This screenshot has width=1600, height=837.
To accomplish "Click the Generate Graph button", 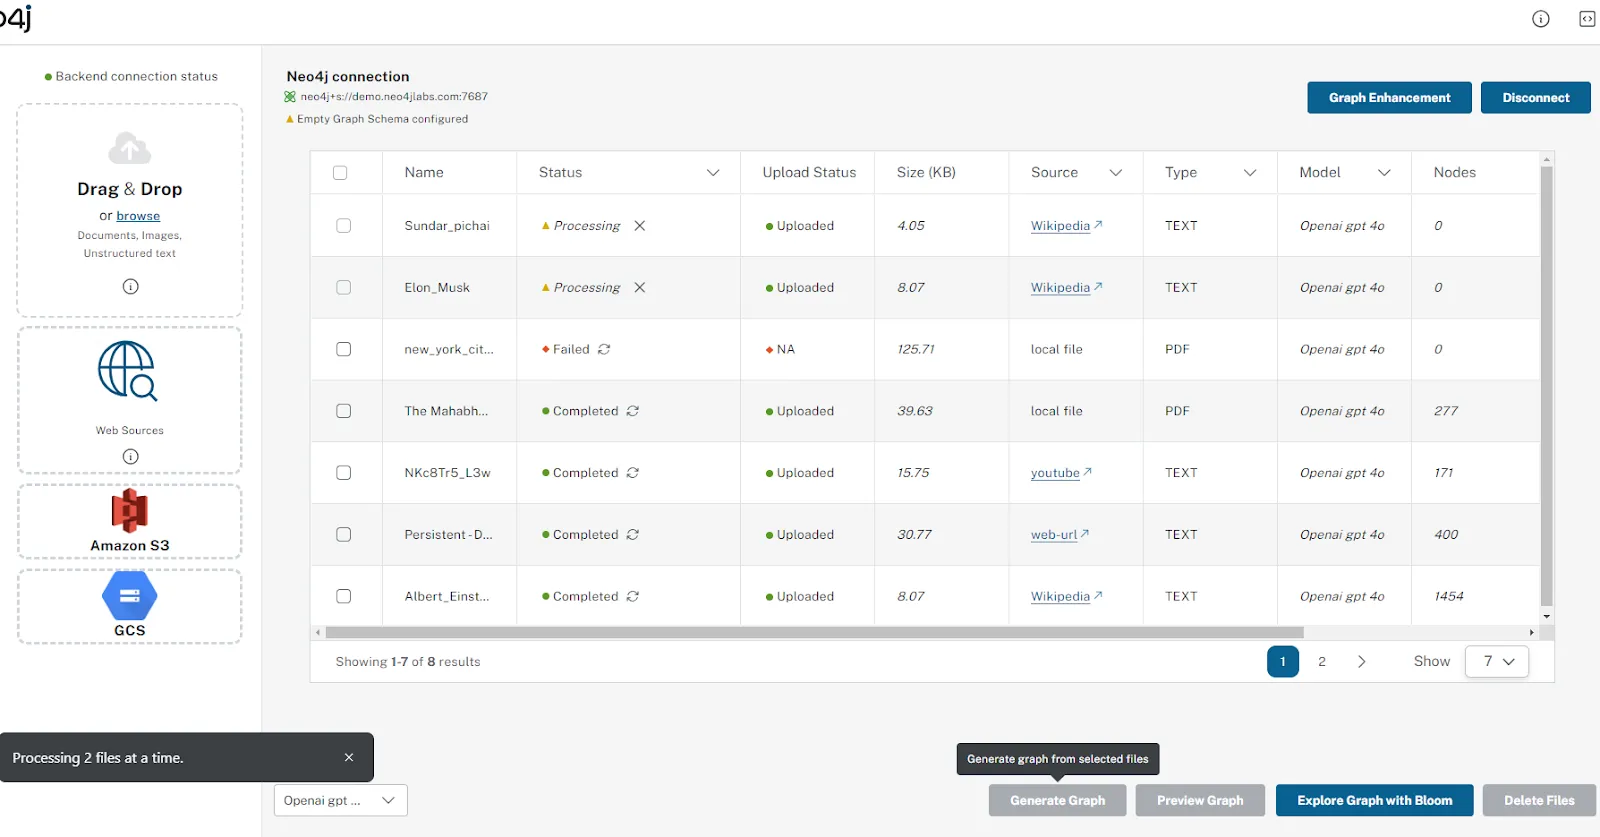I will pos(1057,800).
